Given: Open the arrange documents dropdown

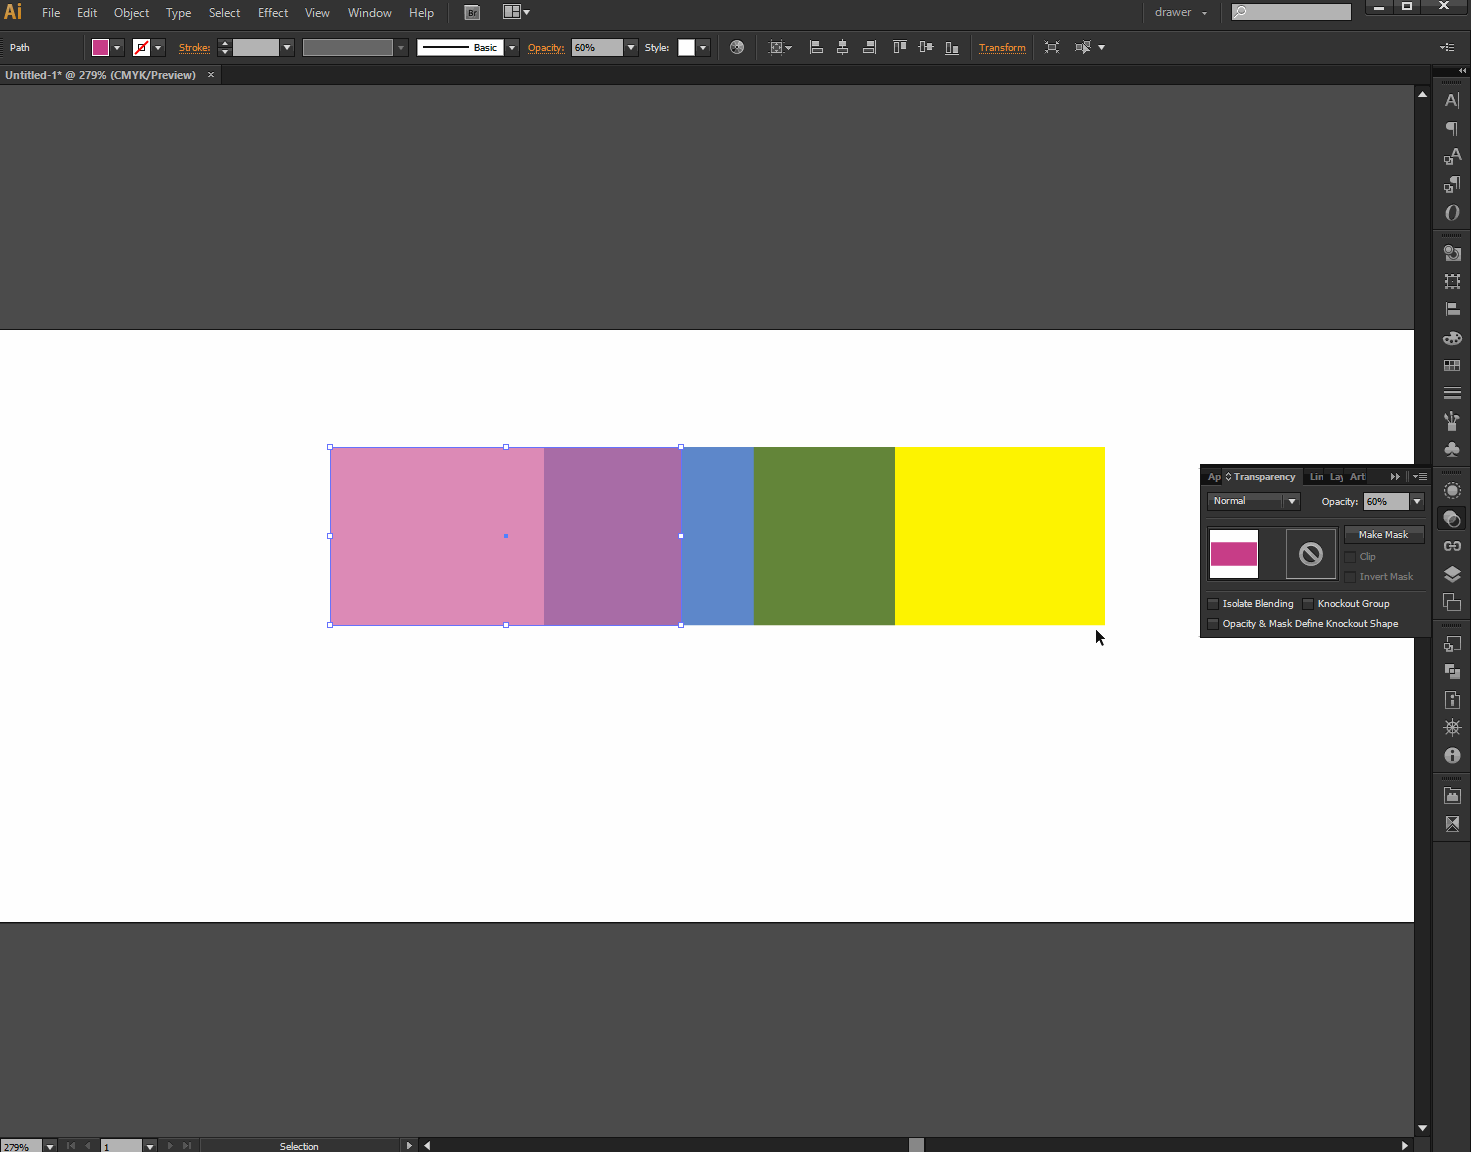Looking at the screenshot, I should pos(516,12).
